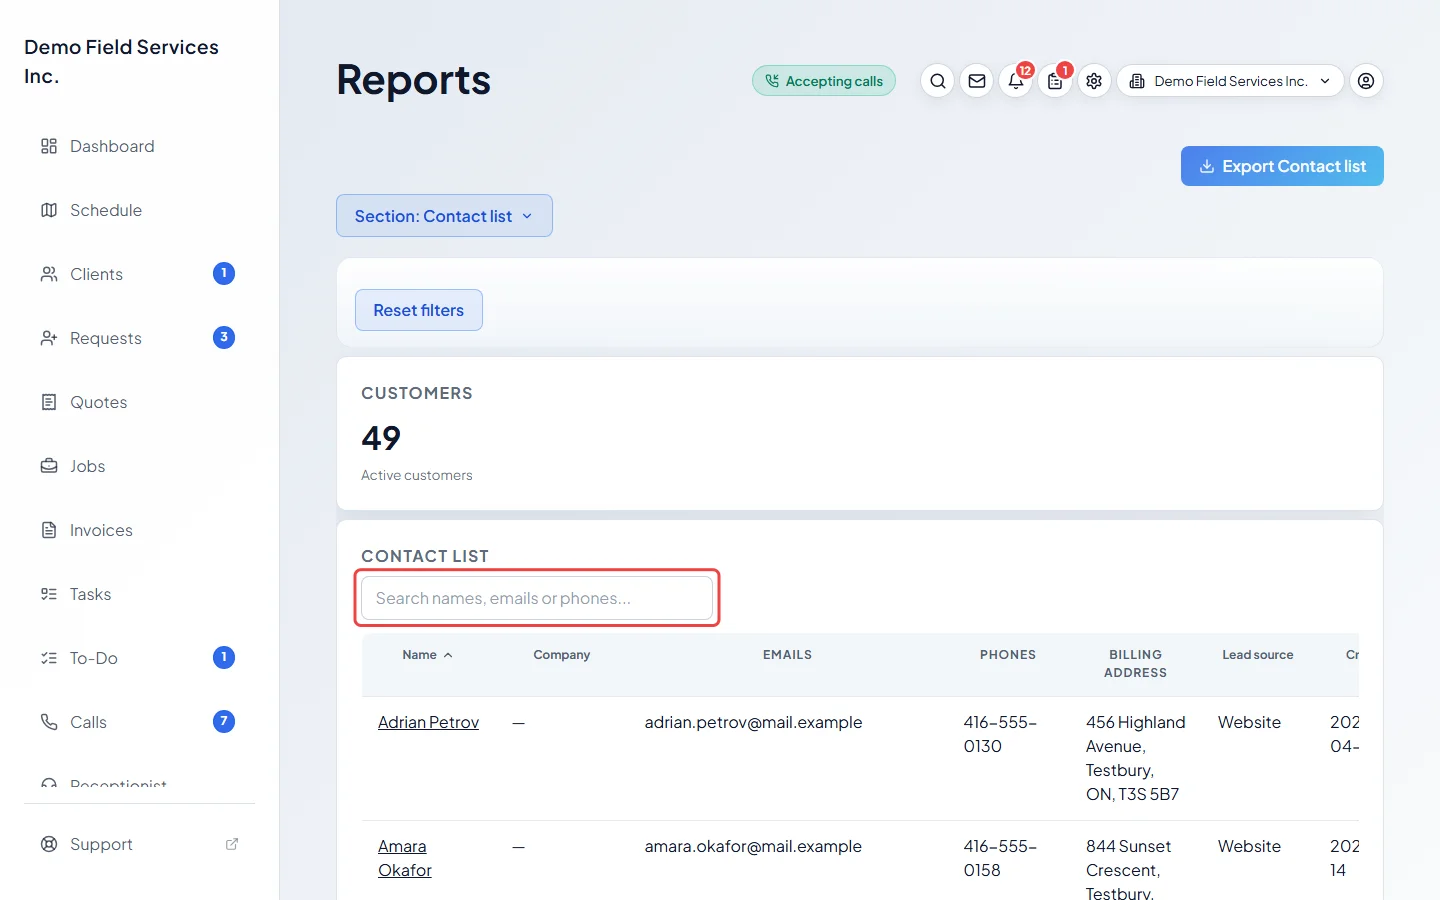Click the Jobs briefcase icon
Viewport: 1440px width, 900px height.
pos(49,466)
